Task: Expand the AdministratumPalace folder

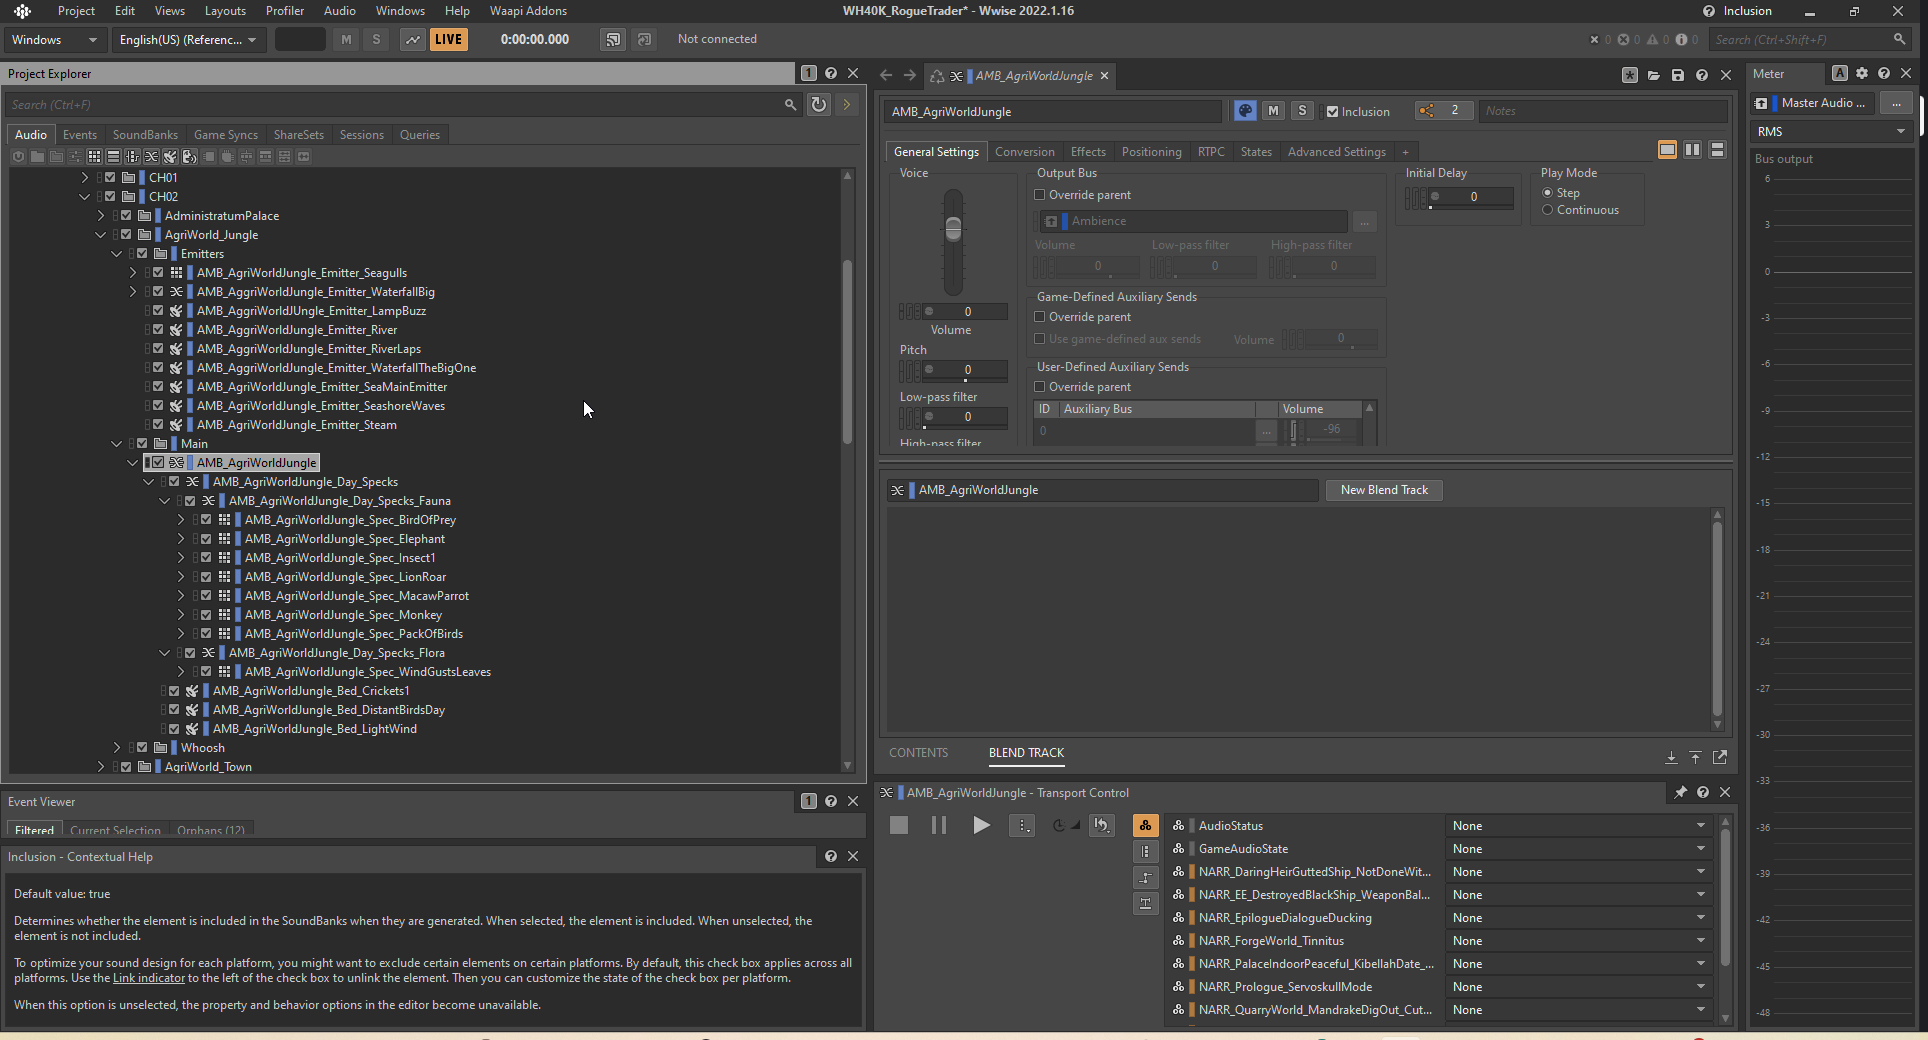Action: pos(101,215)
